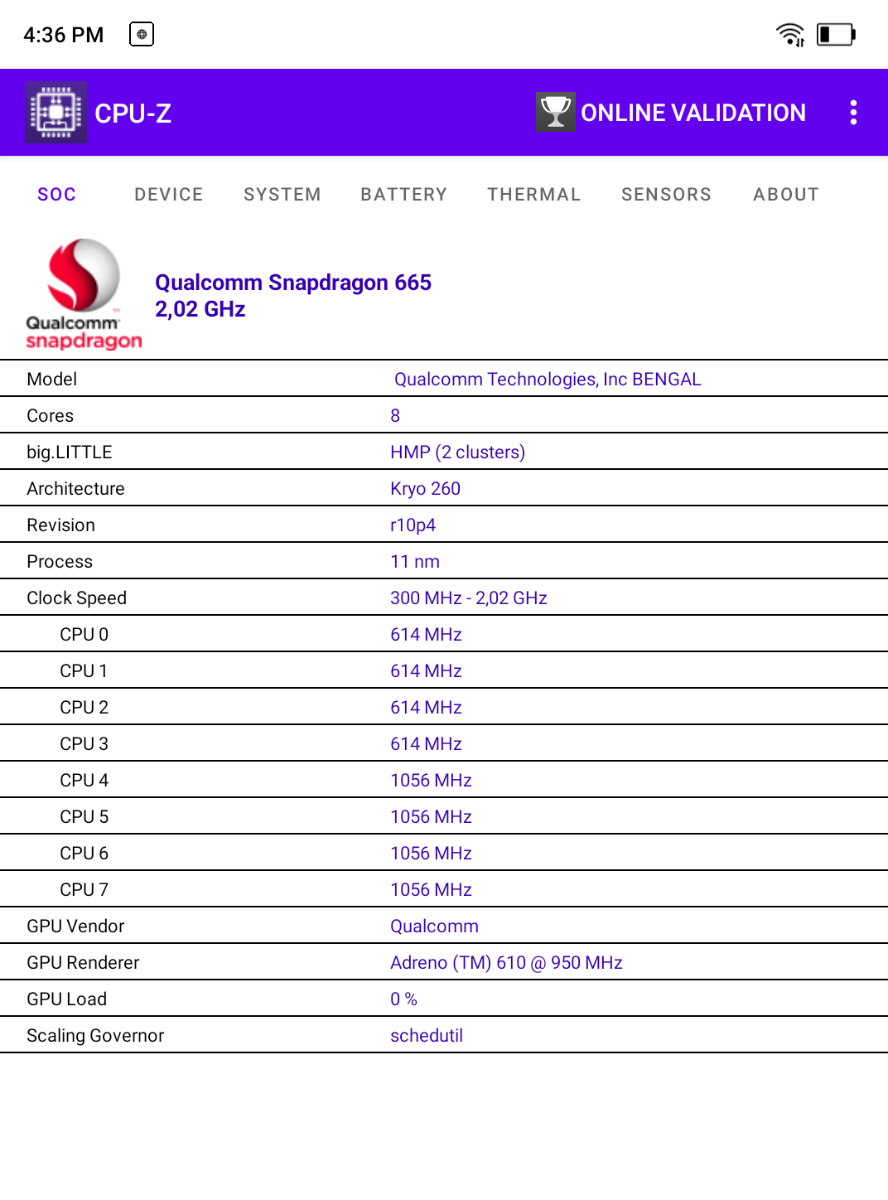Click the Qualcomm Snapdragon 665 title
Screen dimensions: 888x1200
(x=293, y=283)
